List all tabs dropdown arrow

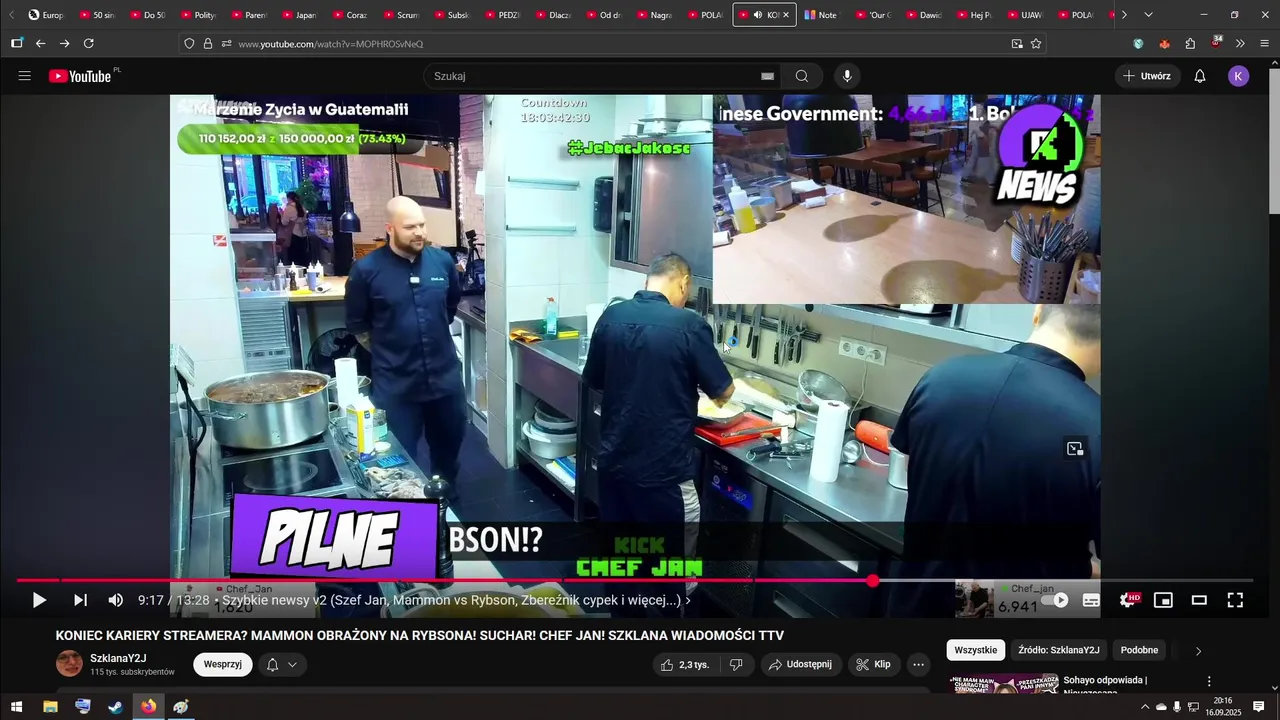(1148, 15)
